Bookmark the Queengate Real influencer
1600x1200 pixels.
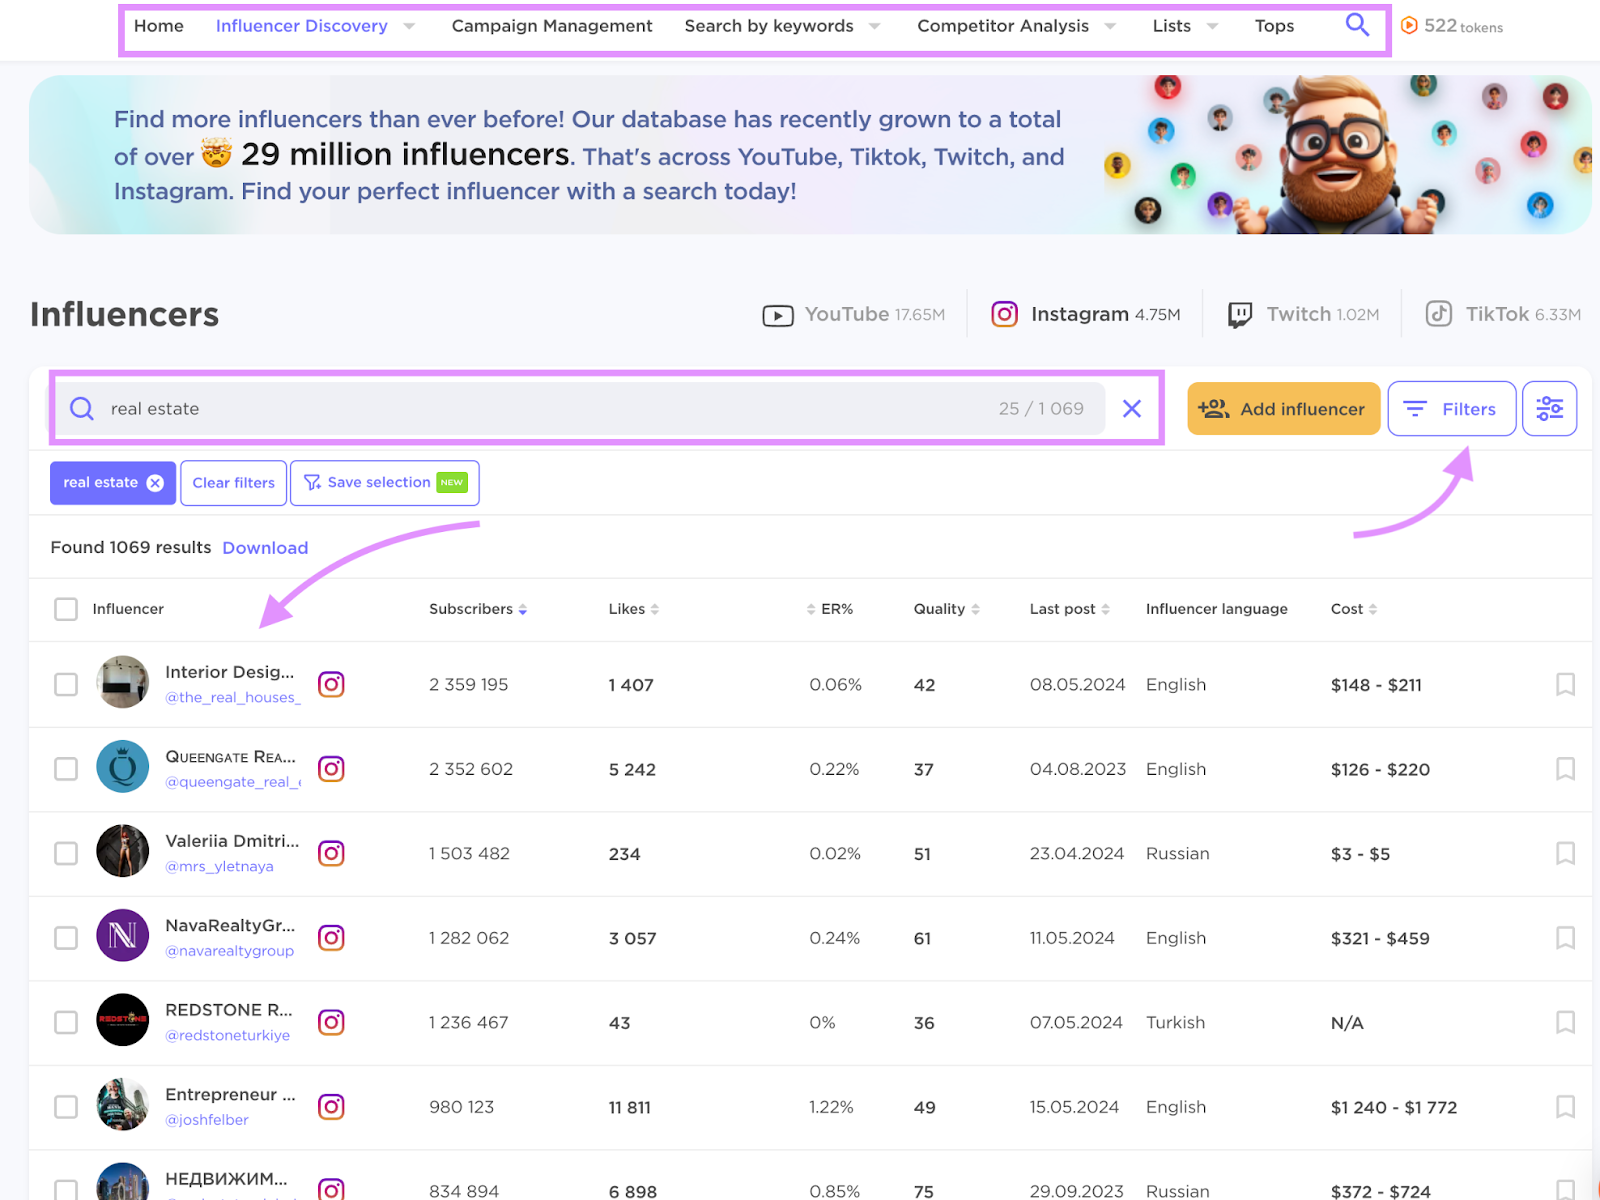point(1565,769)
